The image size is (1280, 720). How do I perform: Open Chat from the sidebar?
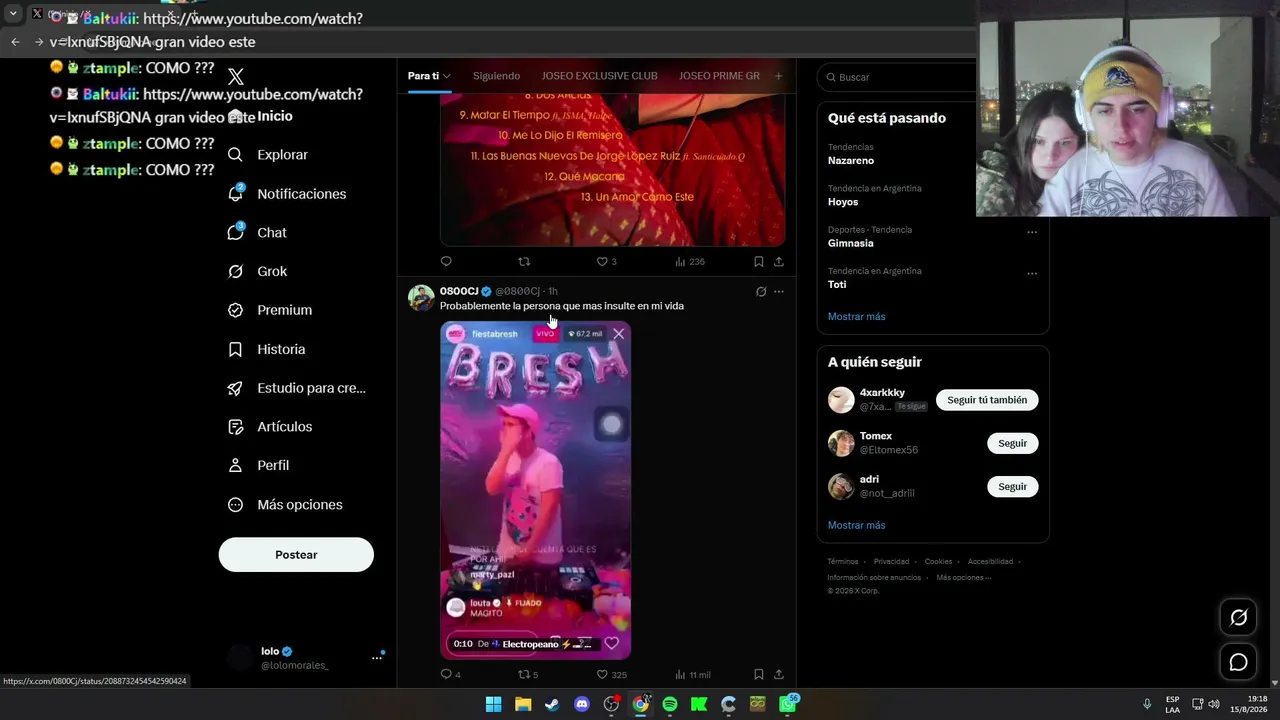tap(257, 232)
